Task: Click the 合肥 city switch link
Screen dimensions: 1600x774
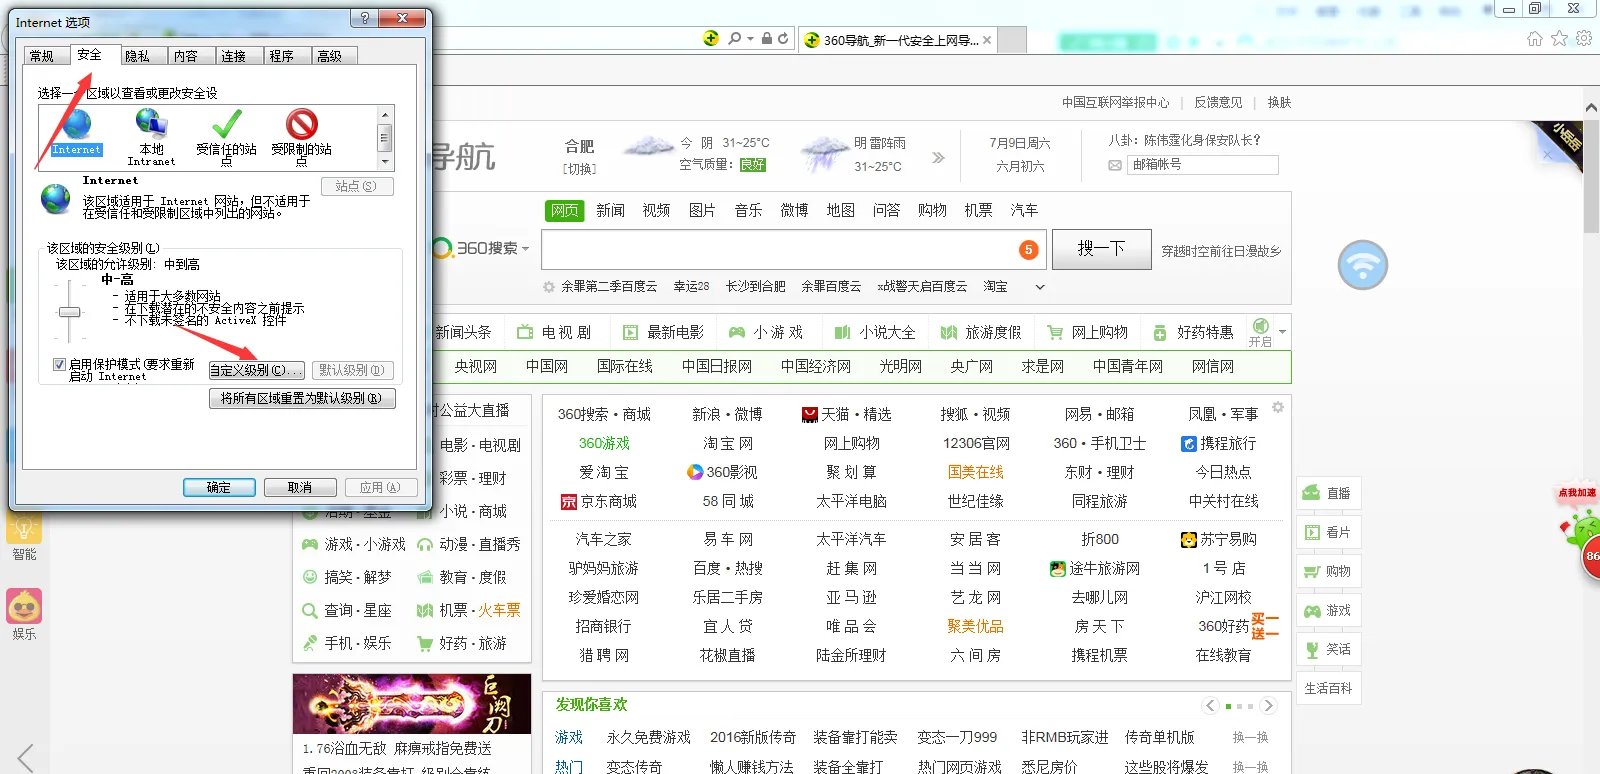Action: [578, 169]
